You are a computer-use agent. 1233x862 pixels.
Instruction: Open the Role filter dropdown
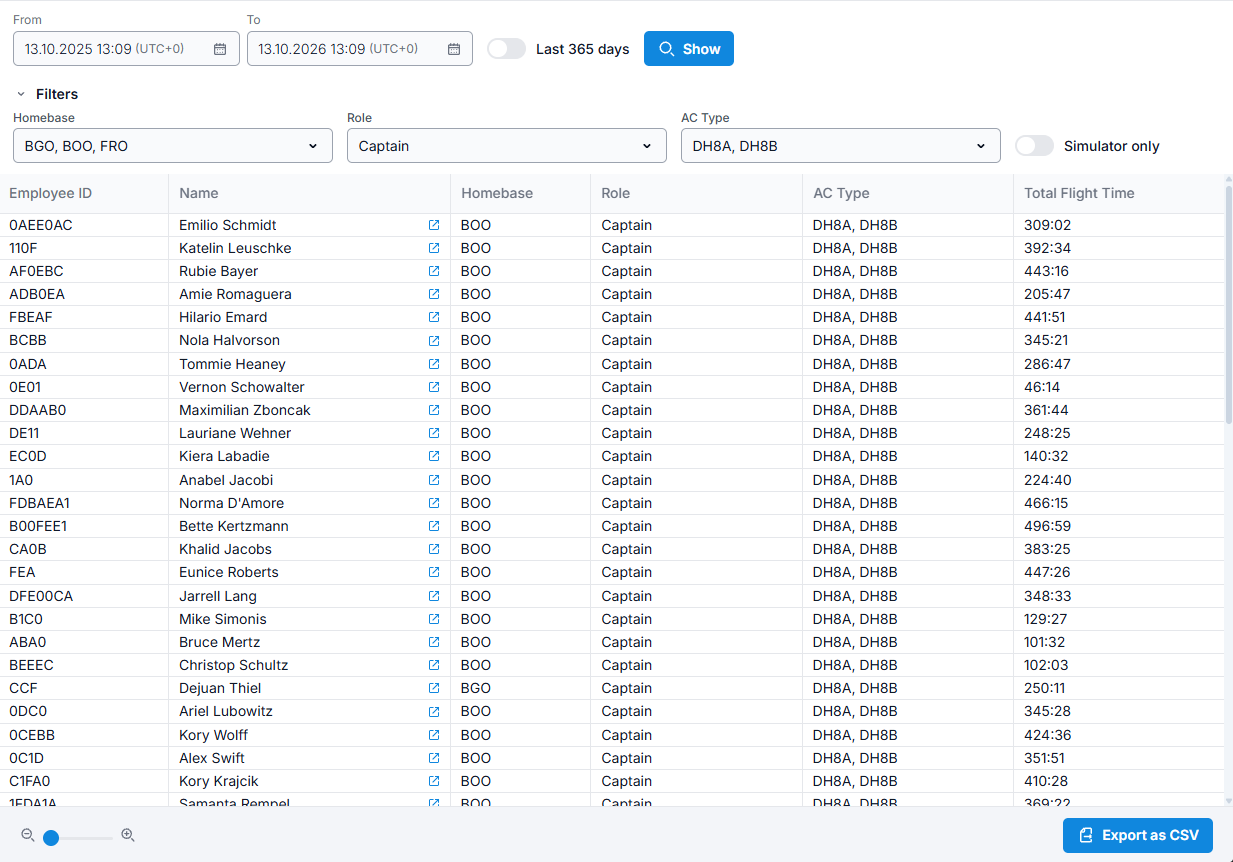[x=507, y=146]
